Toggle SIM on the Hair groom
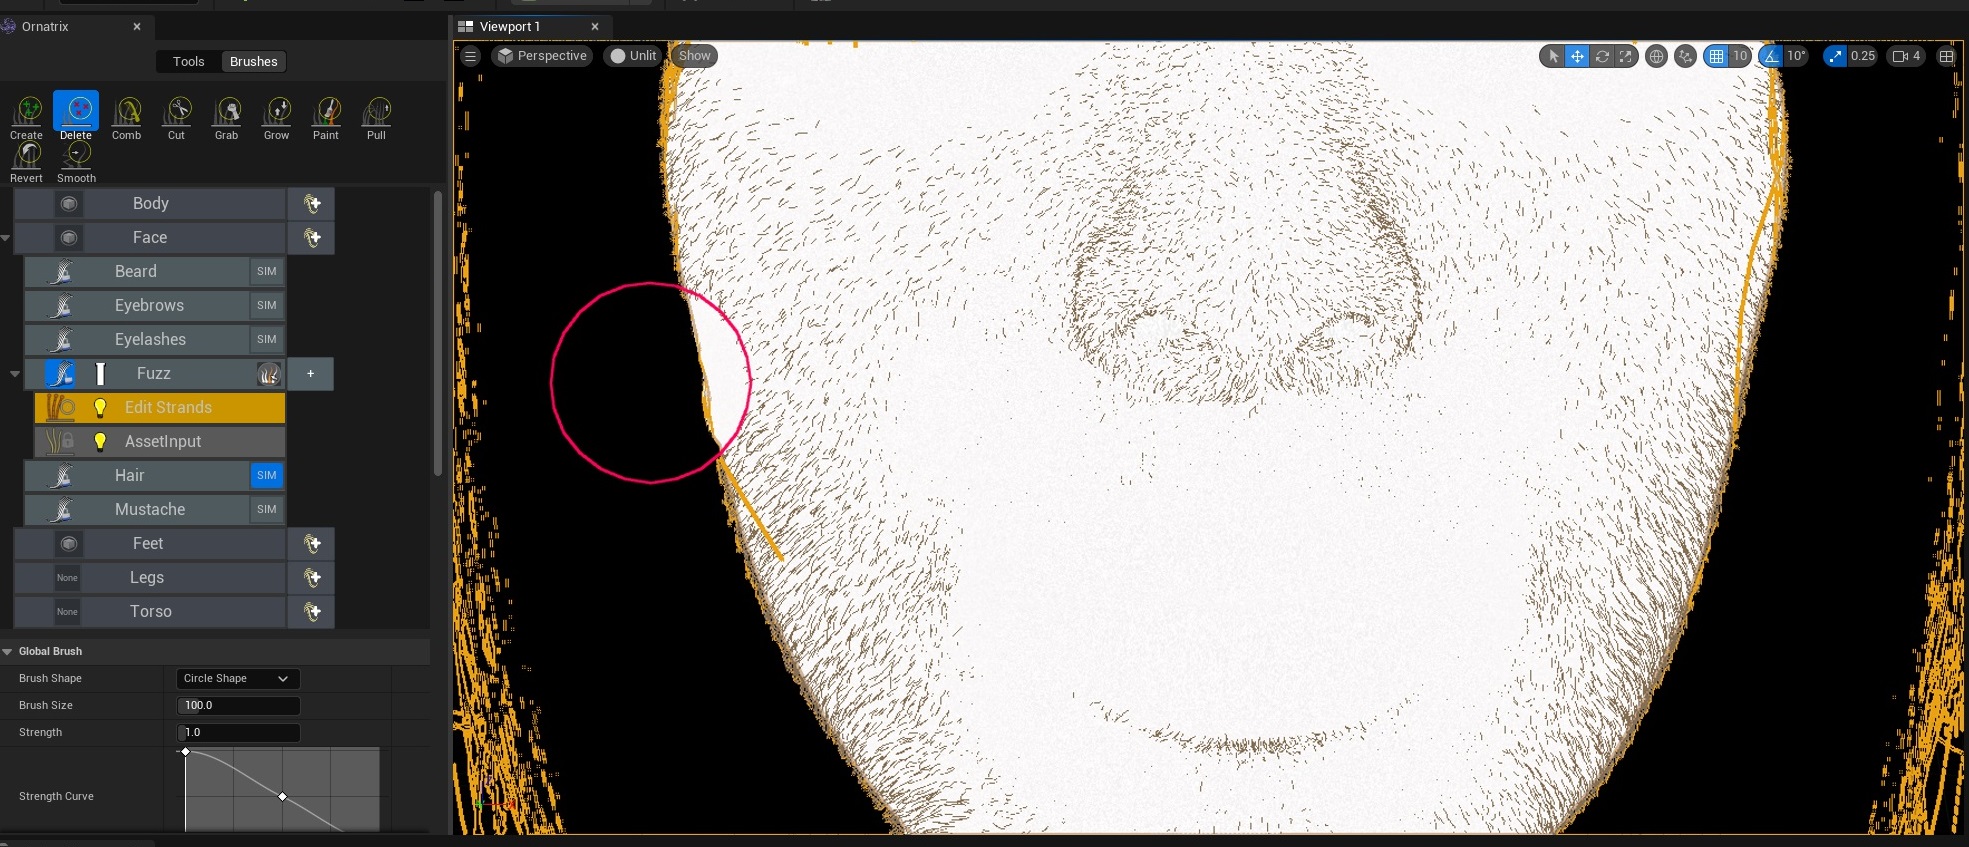Image resolution: width=1969 pixels, height=847 pixels. point(266,475)
